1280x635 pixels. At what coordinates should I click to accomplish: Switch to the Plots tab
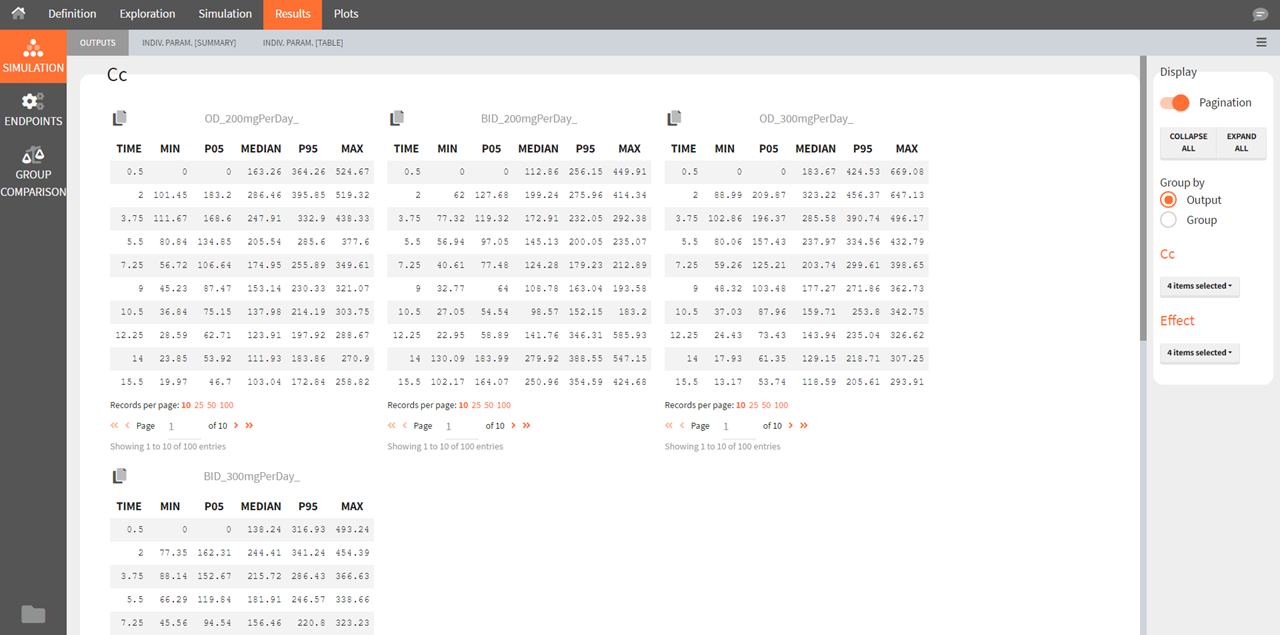coord(346,14)
